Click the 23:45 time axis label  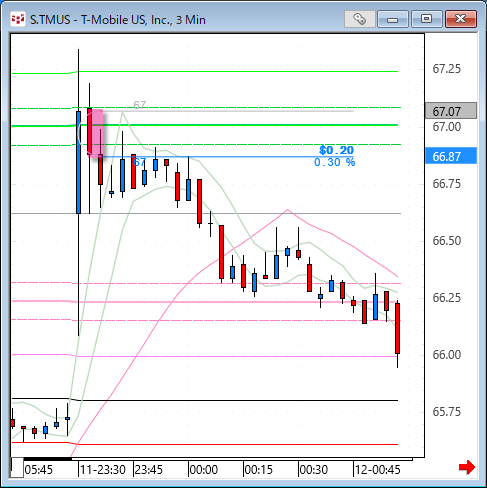(149, 470)
